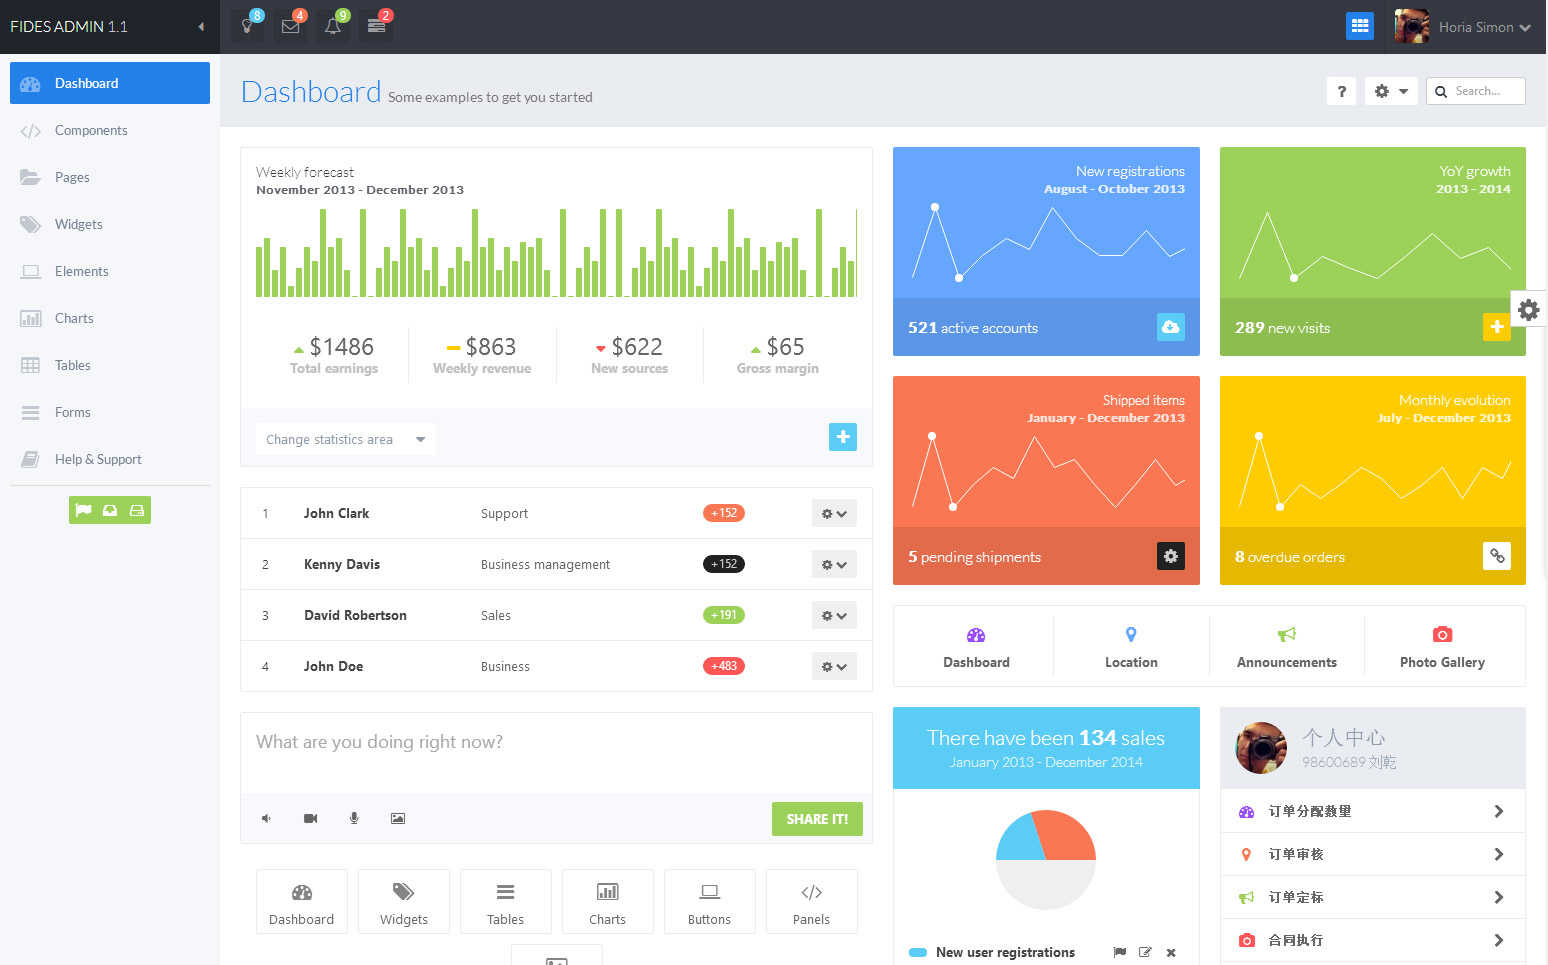The height and width of the screenshot is (965, 1548).
Task: Open the tasks list icon with badge 2
Action: click(x=376, y=26)
